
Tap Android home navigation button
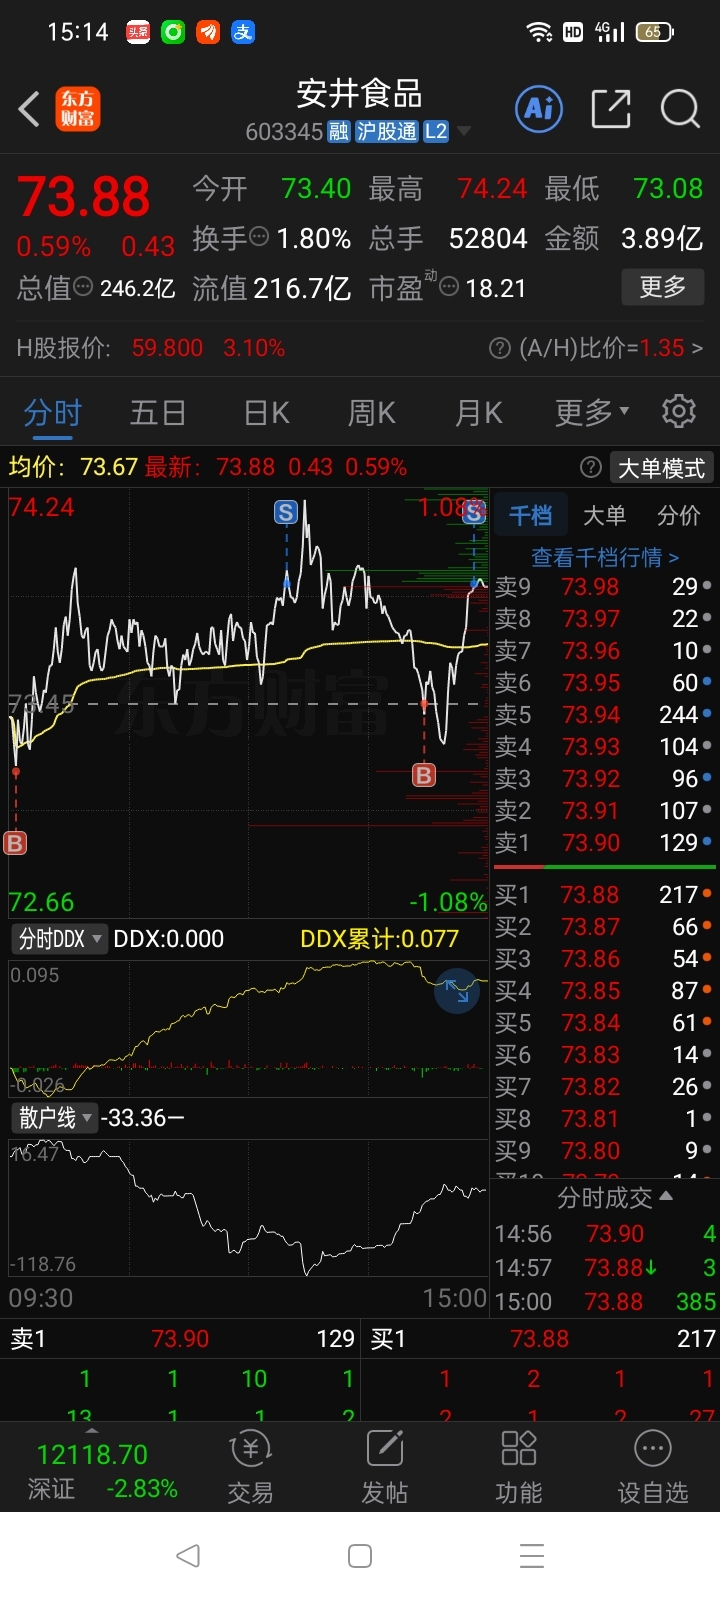click(360, 1555)
